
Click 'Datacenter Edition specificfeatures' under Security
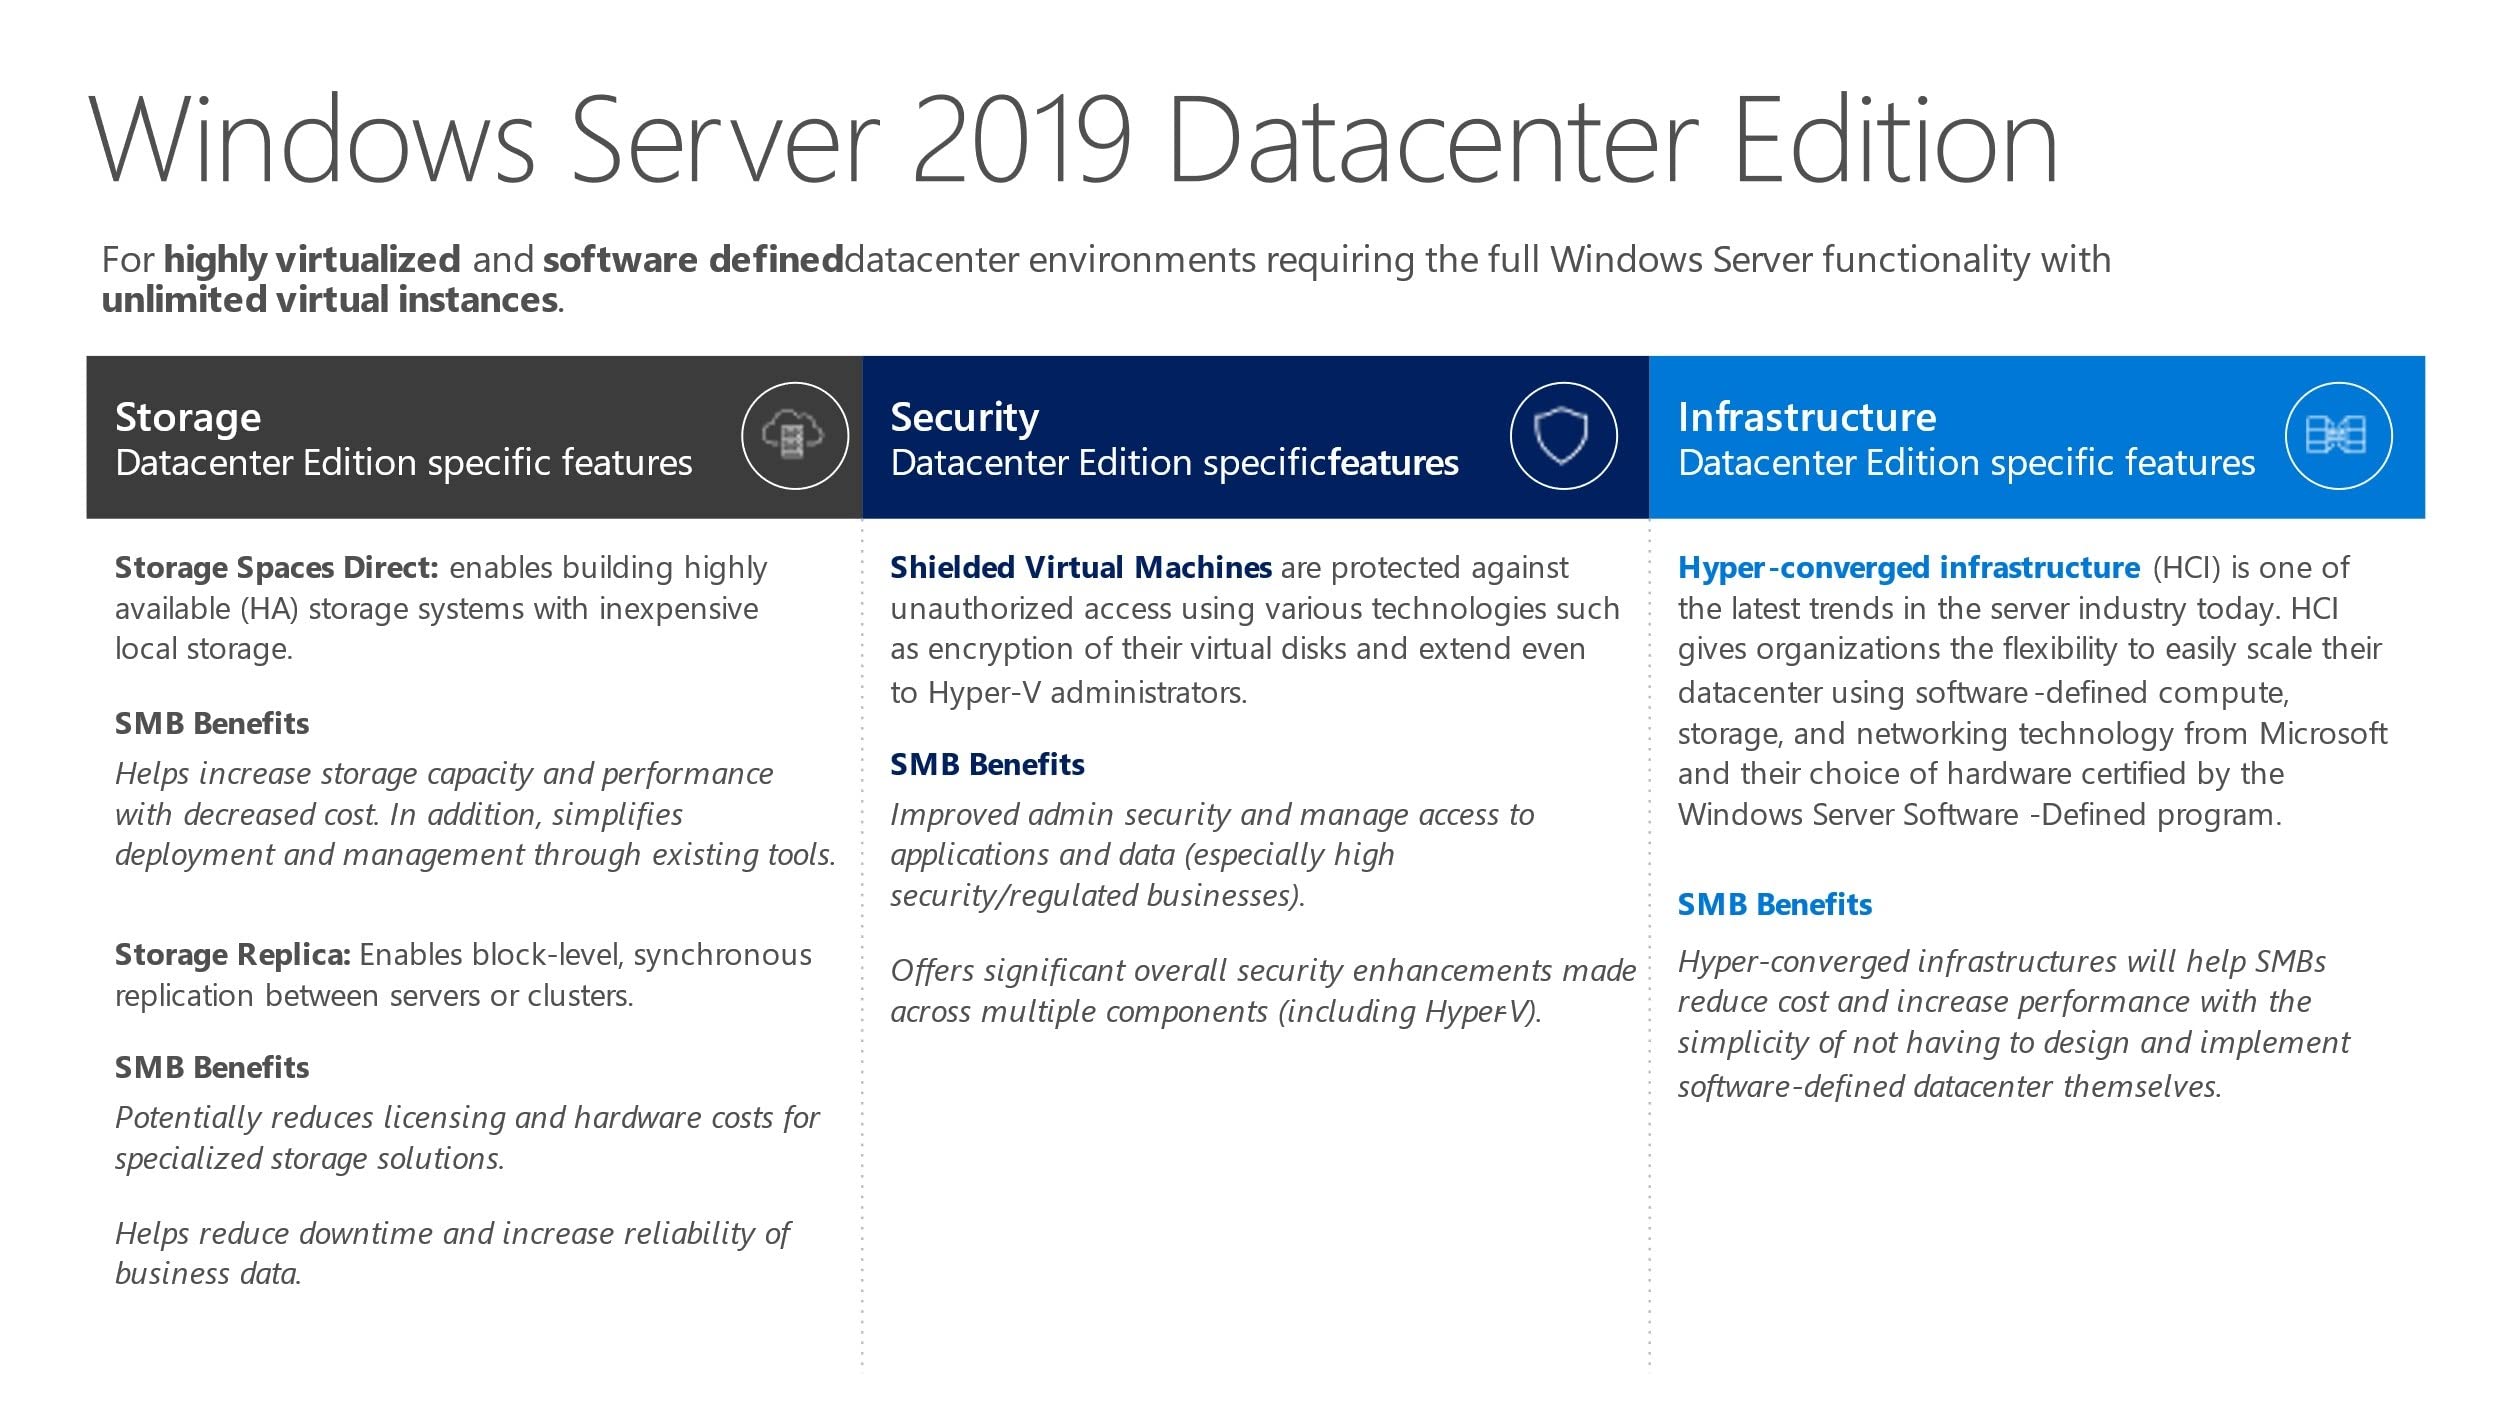(x=1175, y=463)
